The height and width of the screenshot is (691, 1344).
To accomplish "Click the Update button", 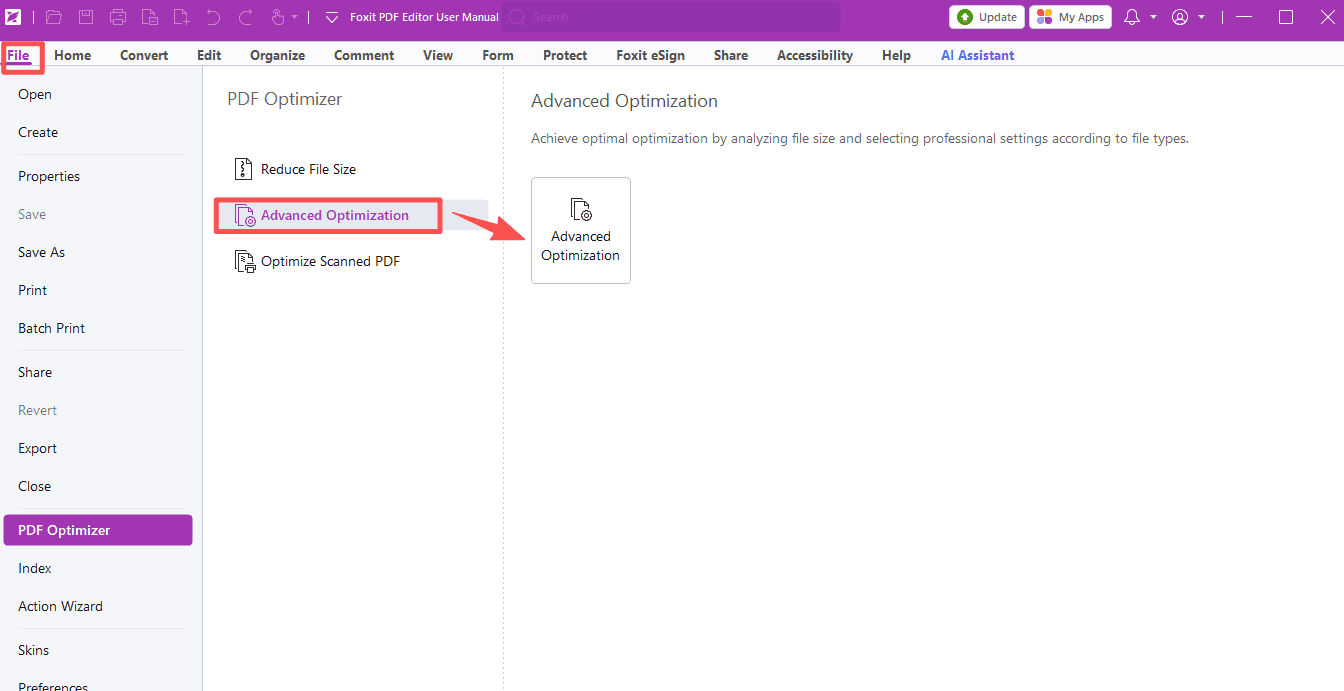I will coord(986,17).
